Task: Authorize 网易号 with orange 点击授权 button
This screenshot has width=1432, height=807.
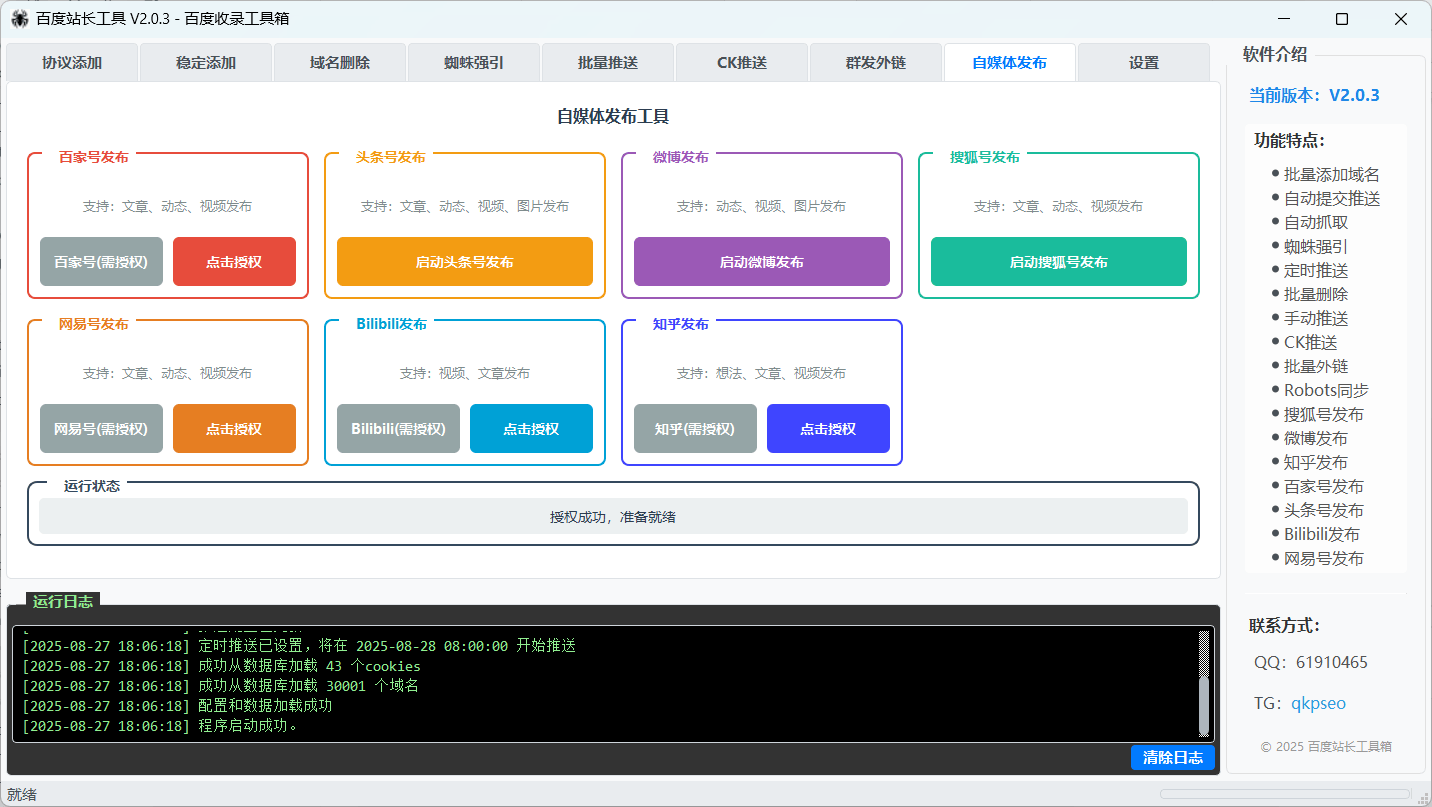Action: [x=234, y=429]
